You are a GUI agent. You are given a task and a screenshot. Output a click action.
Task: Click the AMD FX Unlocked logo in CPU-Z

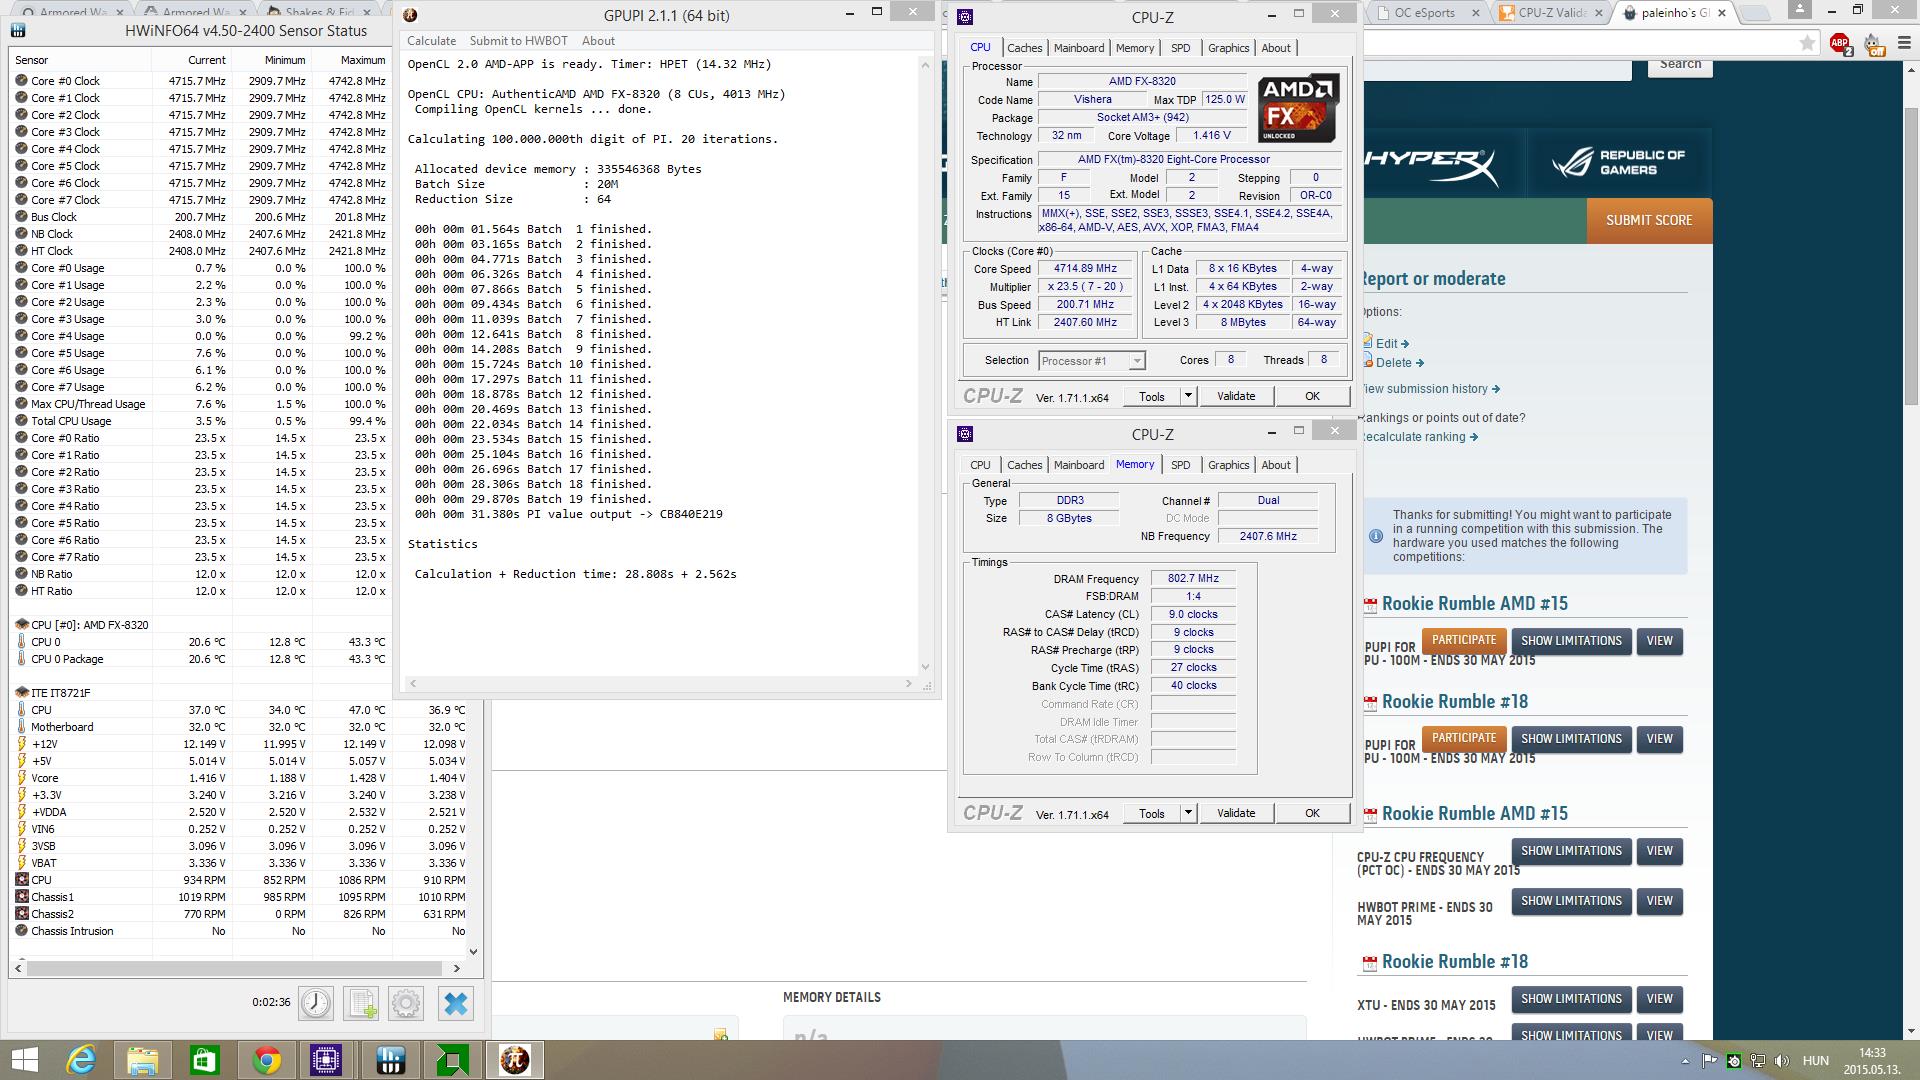1297,107
